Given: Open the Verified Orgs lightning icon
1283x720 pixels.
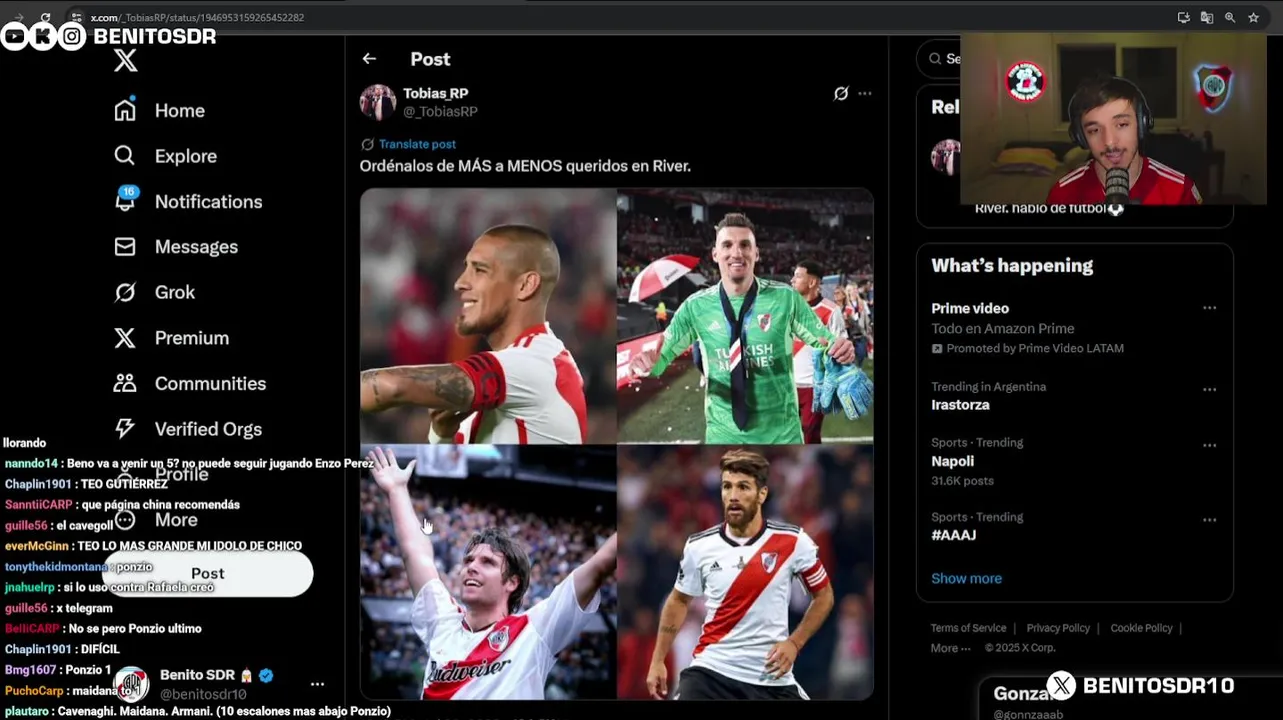Looking at the screenshot, I should point(125,428).
